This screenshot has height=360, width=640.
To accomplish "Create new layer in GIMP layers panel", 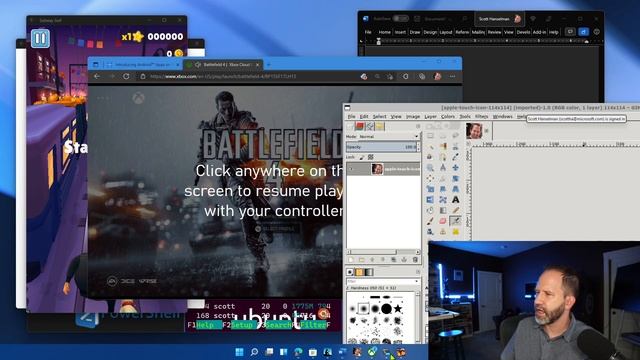I will (351, 260).
